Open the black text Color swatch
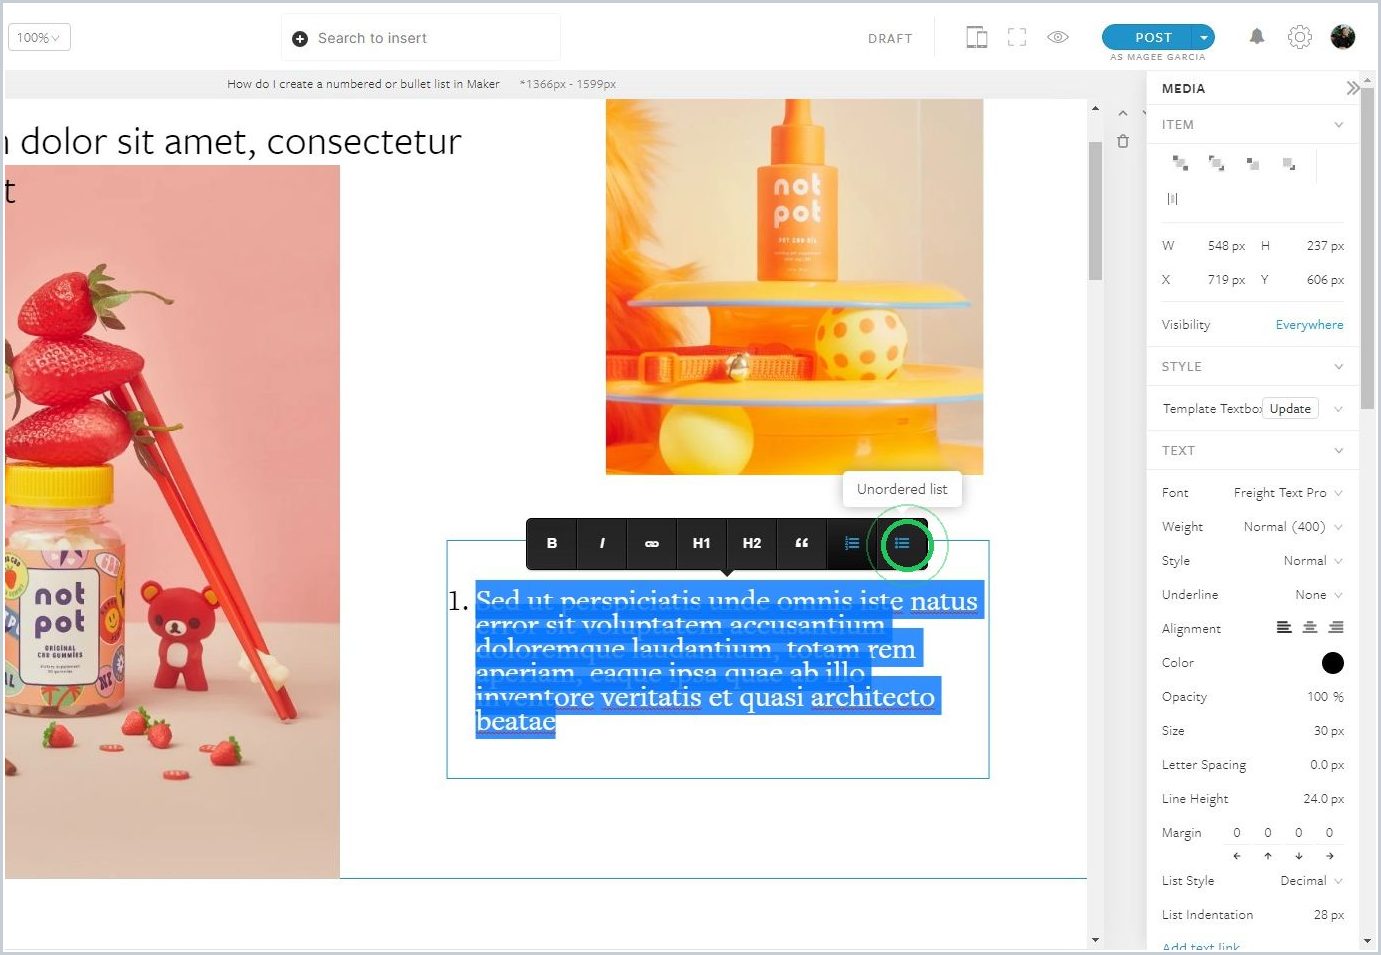Screen dimensions: 1381x955 pos(1332,663)
